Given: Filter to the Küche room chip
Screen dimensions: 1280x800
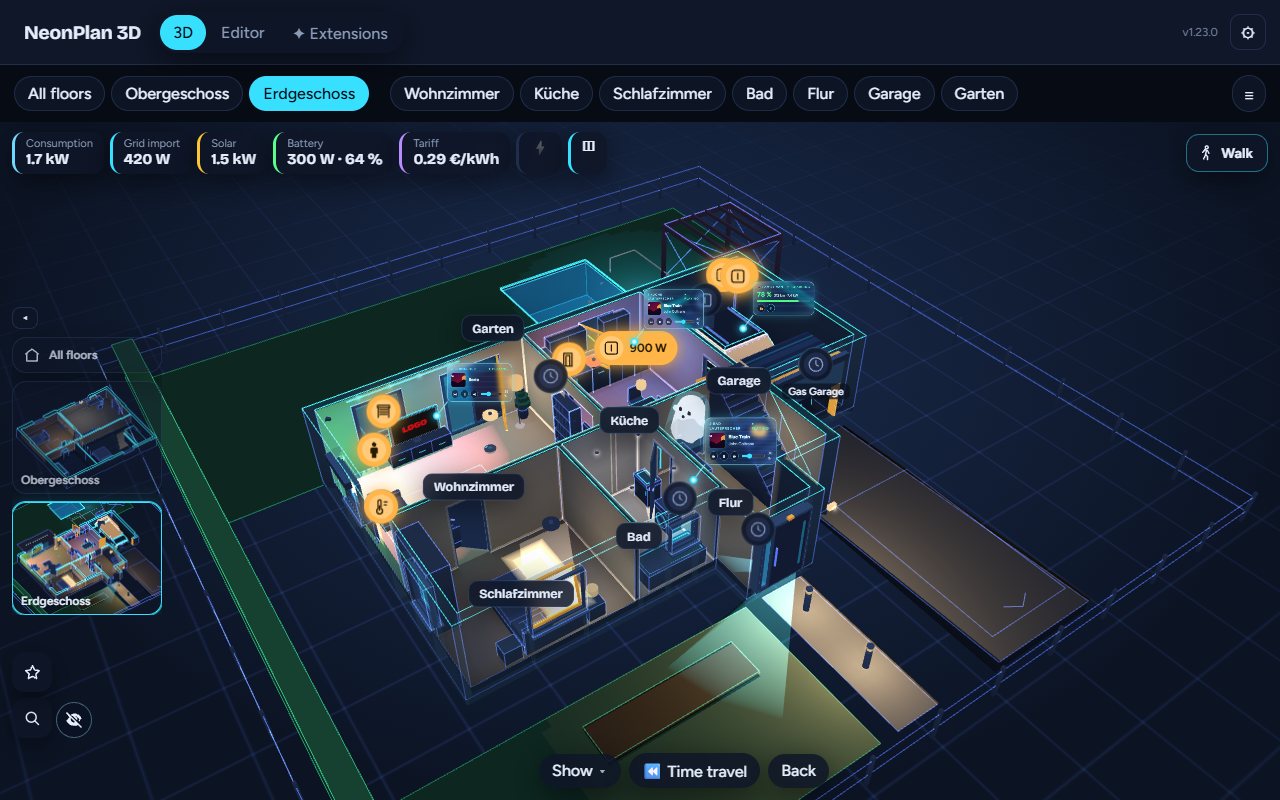Looking at the screenshot, I should click(557, 94).
